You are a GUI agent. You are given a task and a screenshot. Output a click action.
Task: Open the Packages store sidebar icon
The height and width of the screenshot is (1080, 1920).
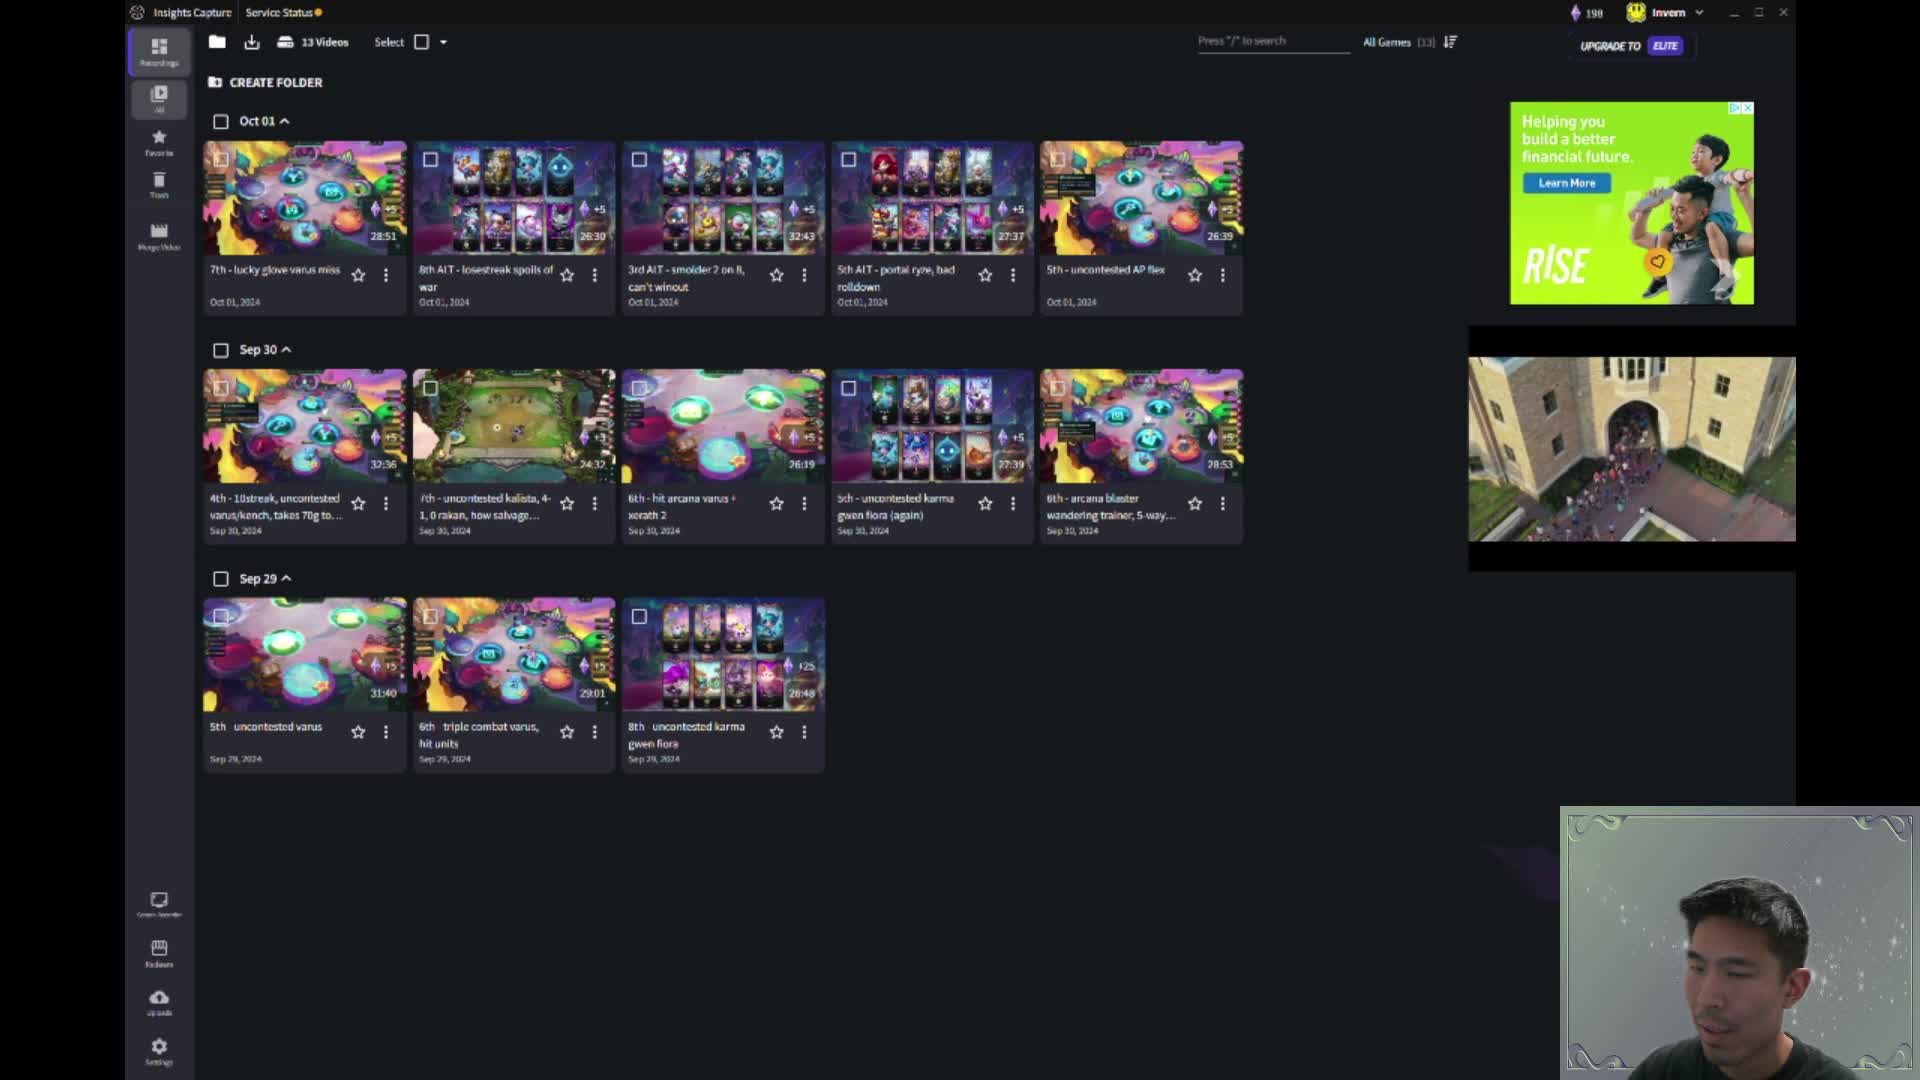[x=159, y=953]
